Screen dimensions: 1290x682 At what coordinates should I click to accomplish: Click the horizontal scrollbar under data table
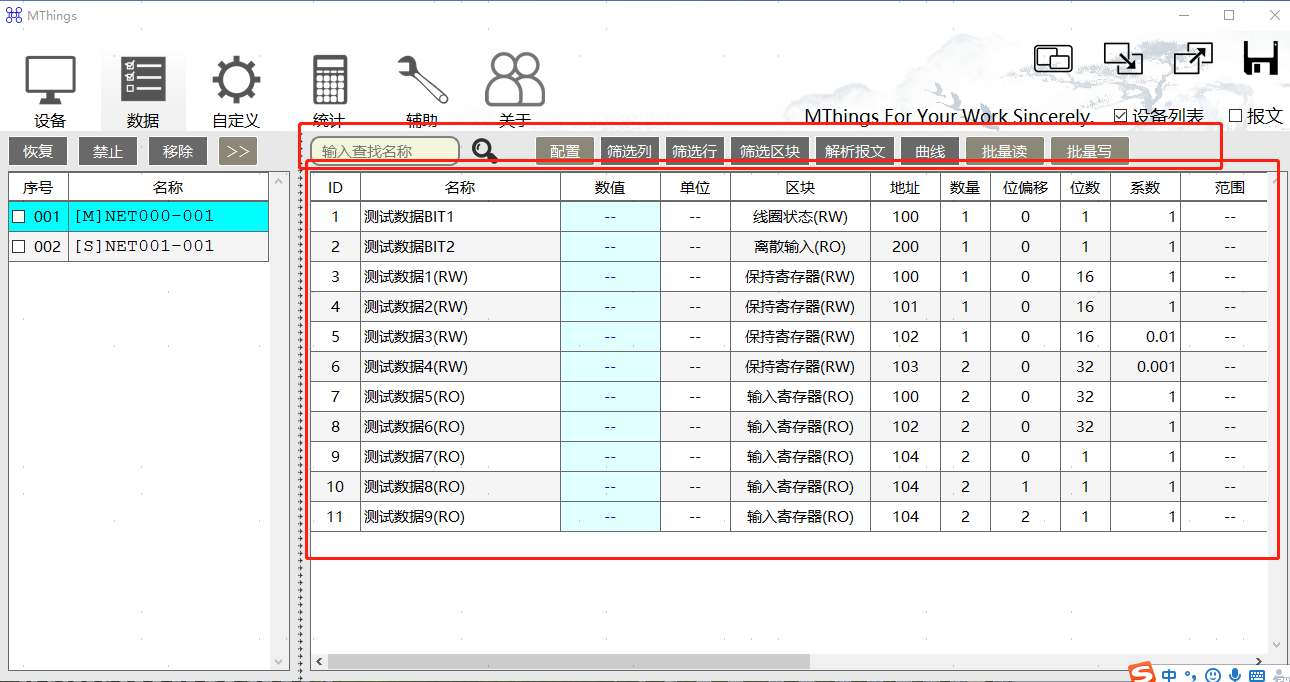(568, 662)
